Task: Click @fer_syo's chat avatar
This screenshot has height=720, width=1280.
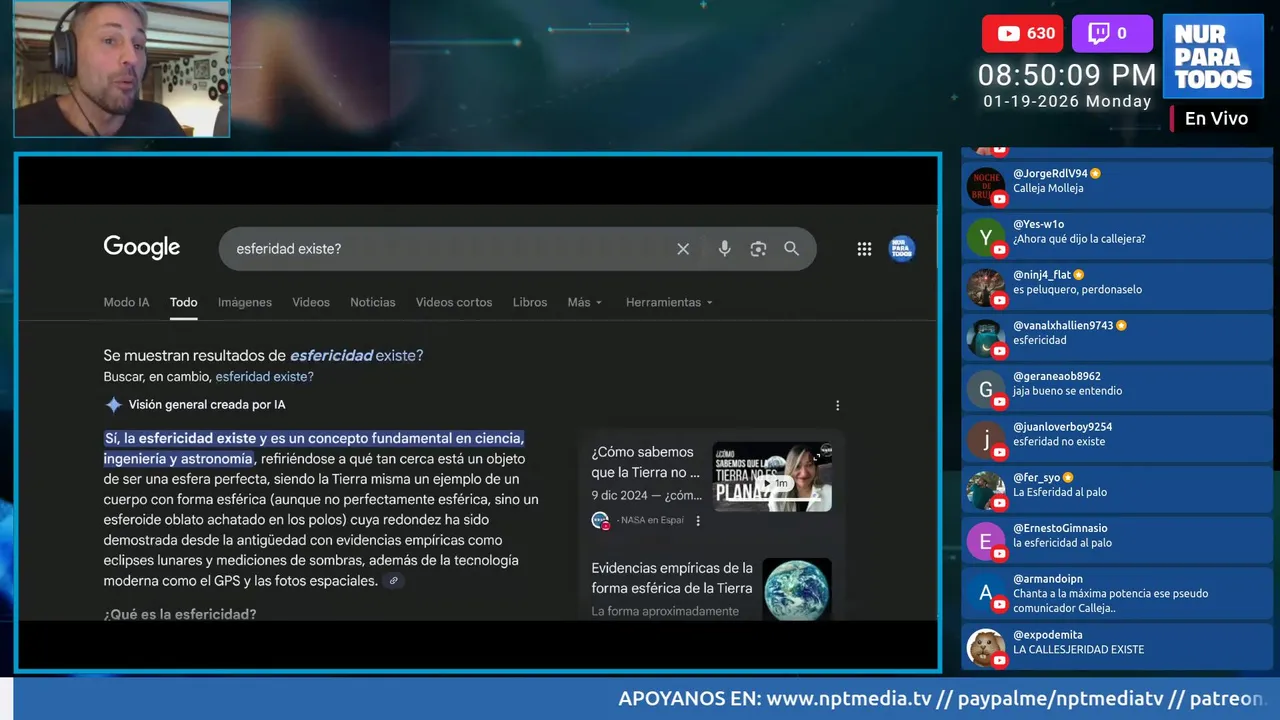Action: coord(986,490)
